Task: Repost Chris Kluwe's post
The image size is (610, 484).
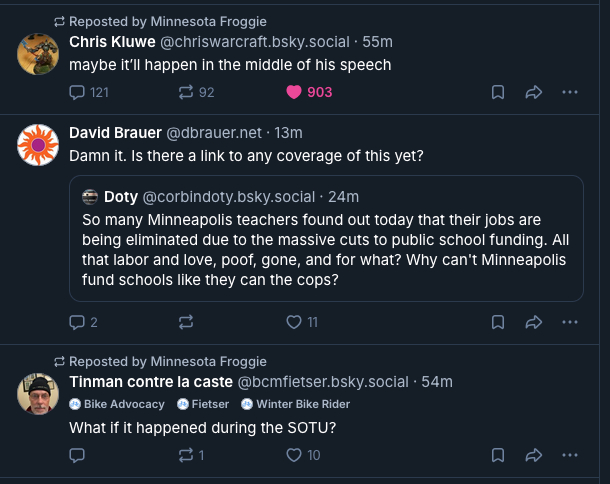Action: click(186, 92)
